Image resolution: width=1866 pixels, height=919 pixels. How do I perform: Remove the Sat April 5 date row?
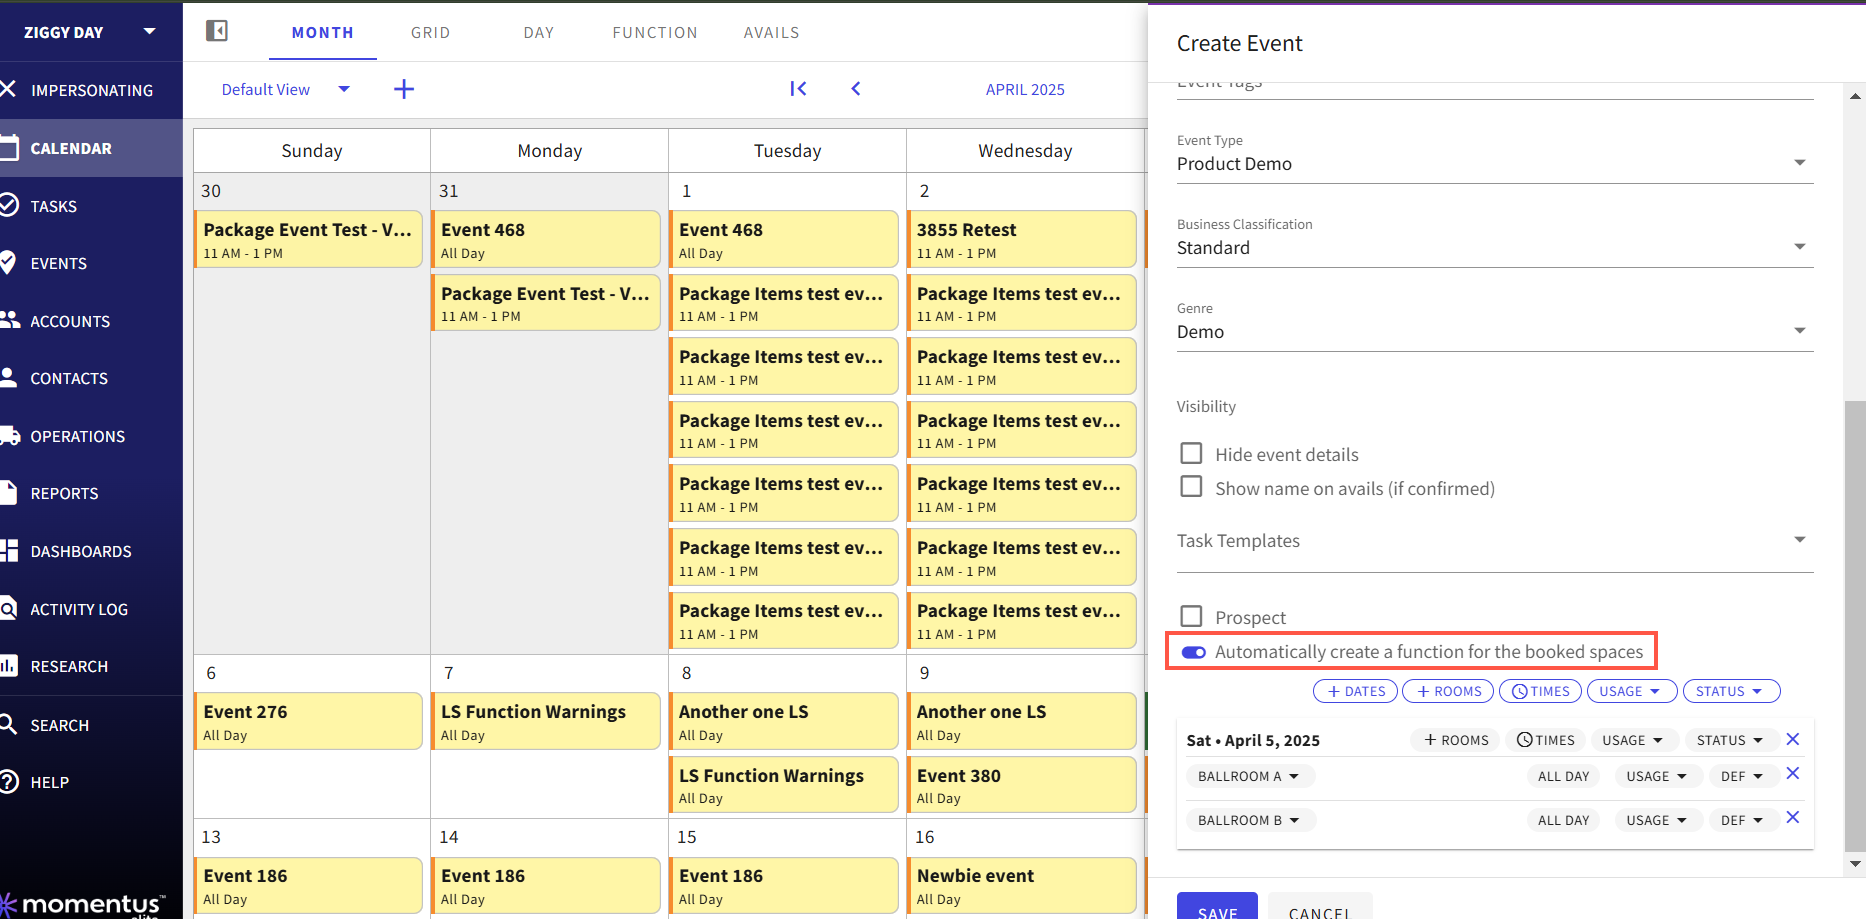pyautogui.click(x=1793, y=739)
